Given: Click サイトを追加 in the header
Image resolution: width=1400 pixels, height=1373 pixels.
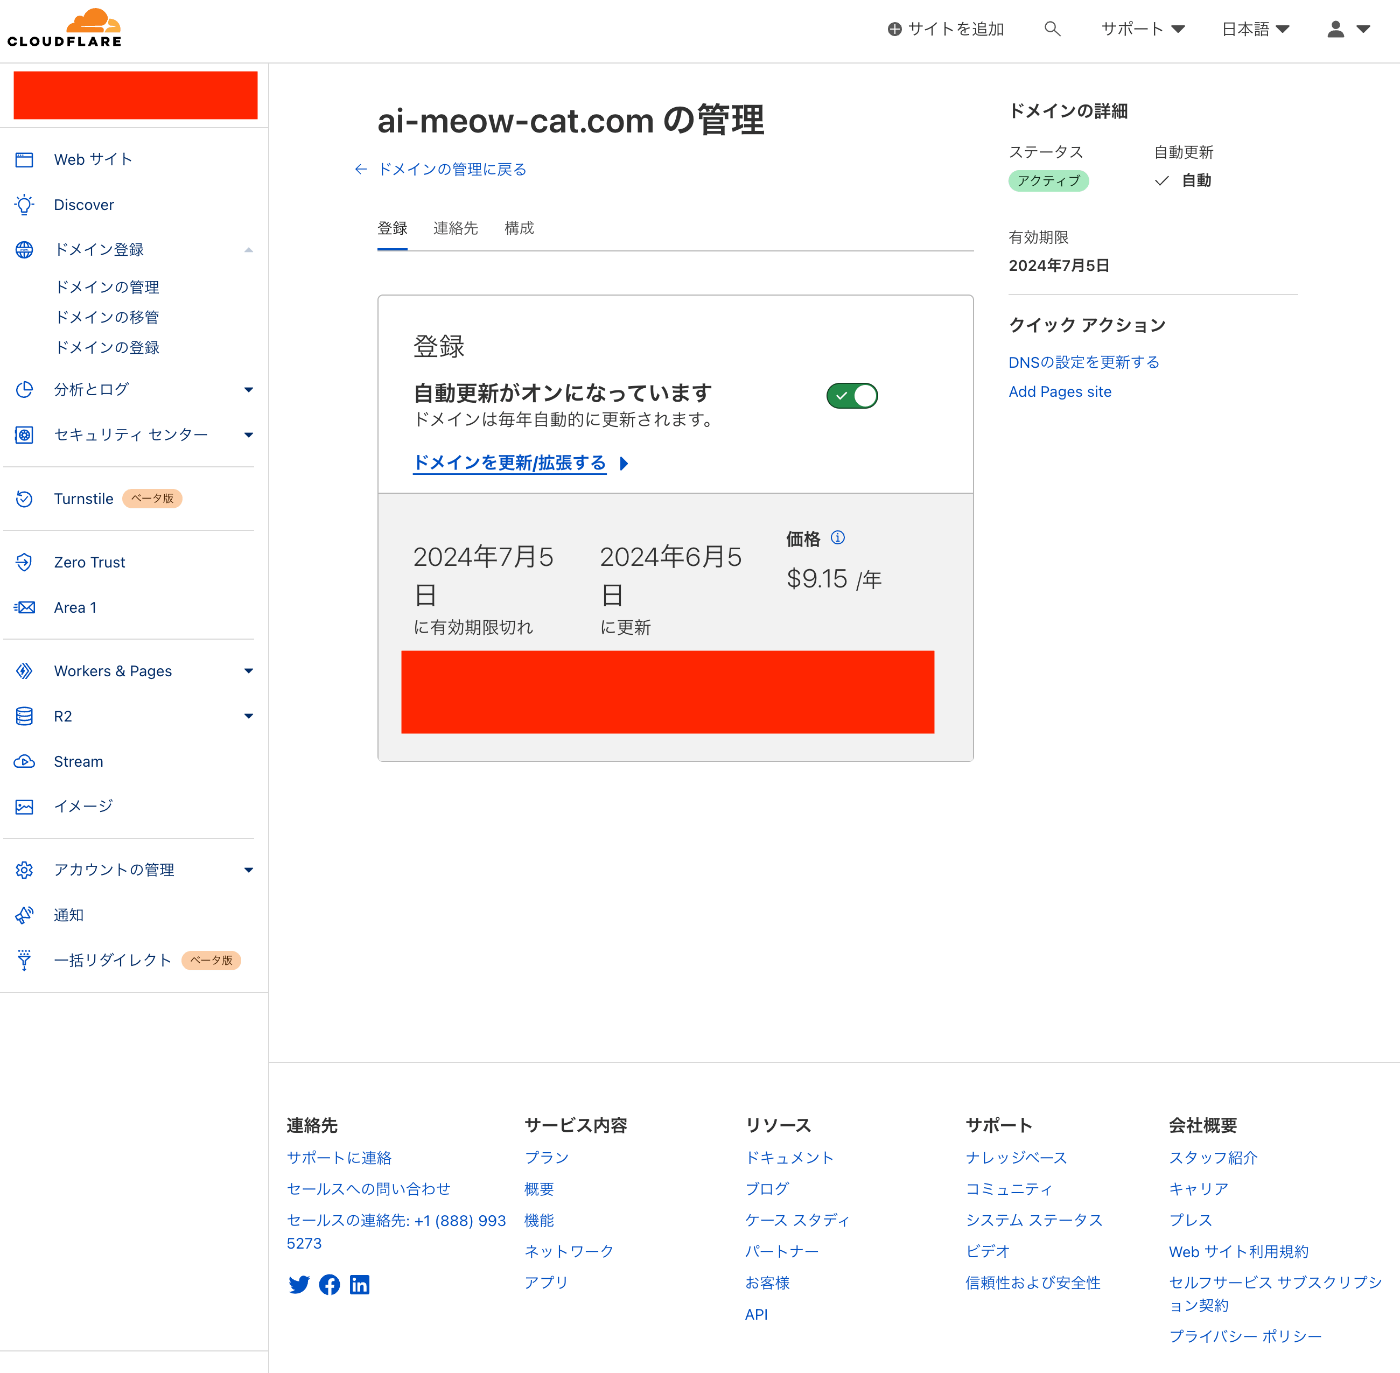Looking at the screenshot, I should 955,29.
